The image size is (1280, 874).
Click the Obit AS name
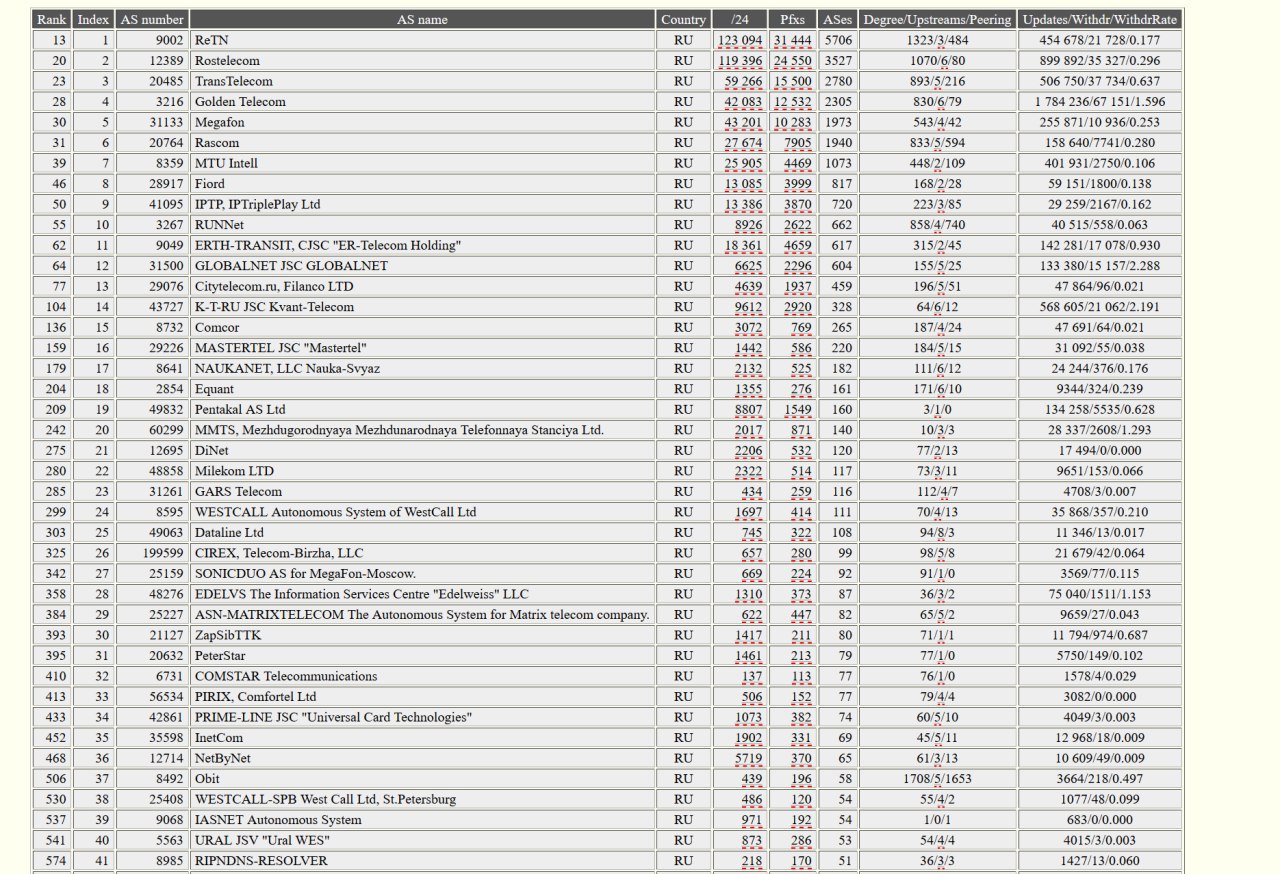[x=422, y=778]
